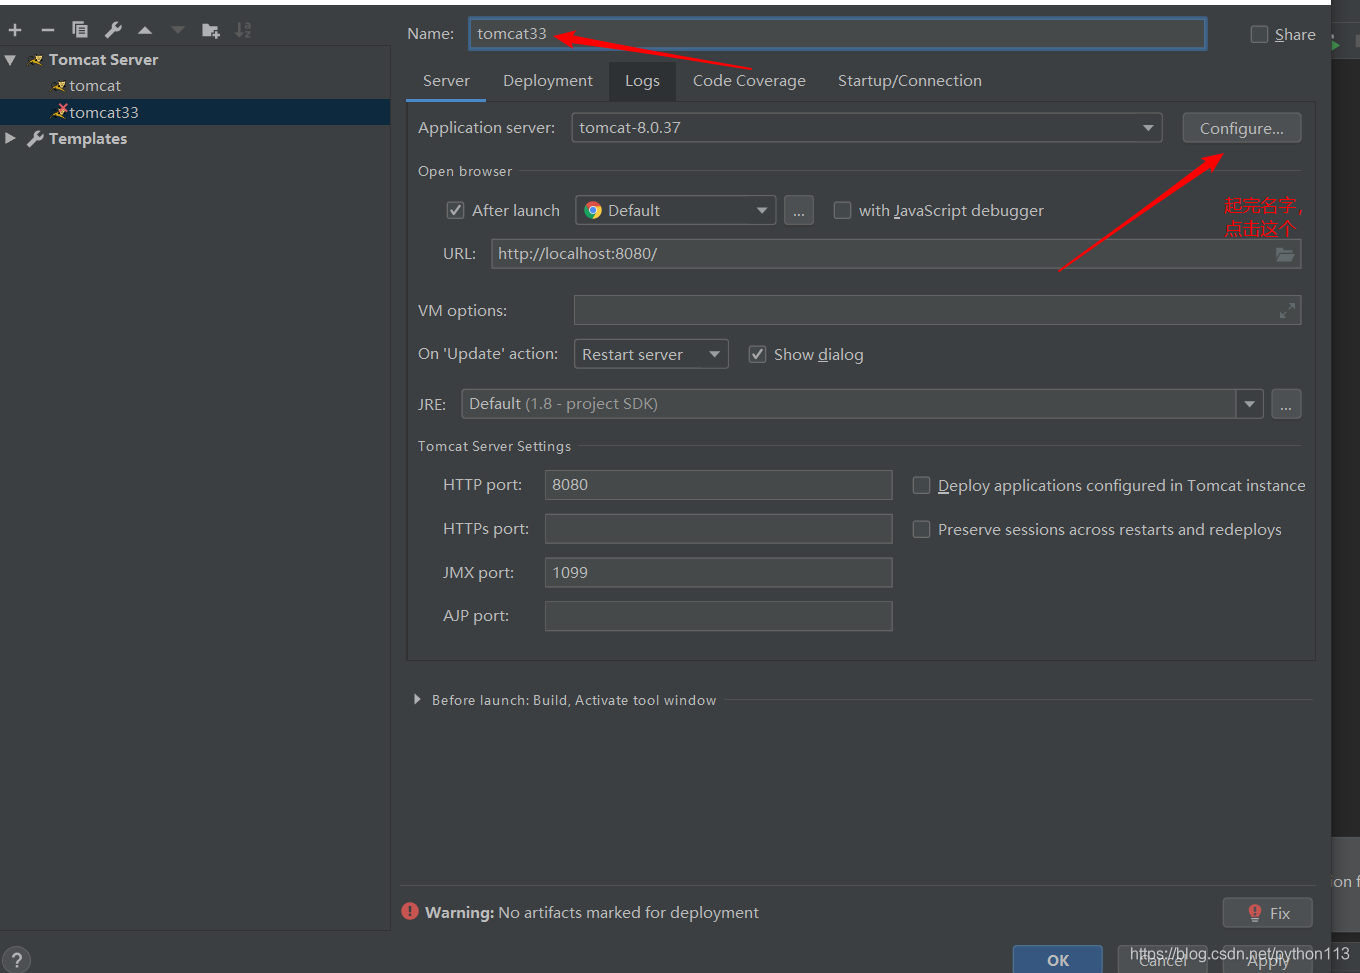Click the browser ellipsis browse button

click(x=799, y=210)
